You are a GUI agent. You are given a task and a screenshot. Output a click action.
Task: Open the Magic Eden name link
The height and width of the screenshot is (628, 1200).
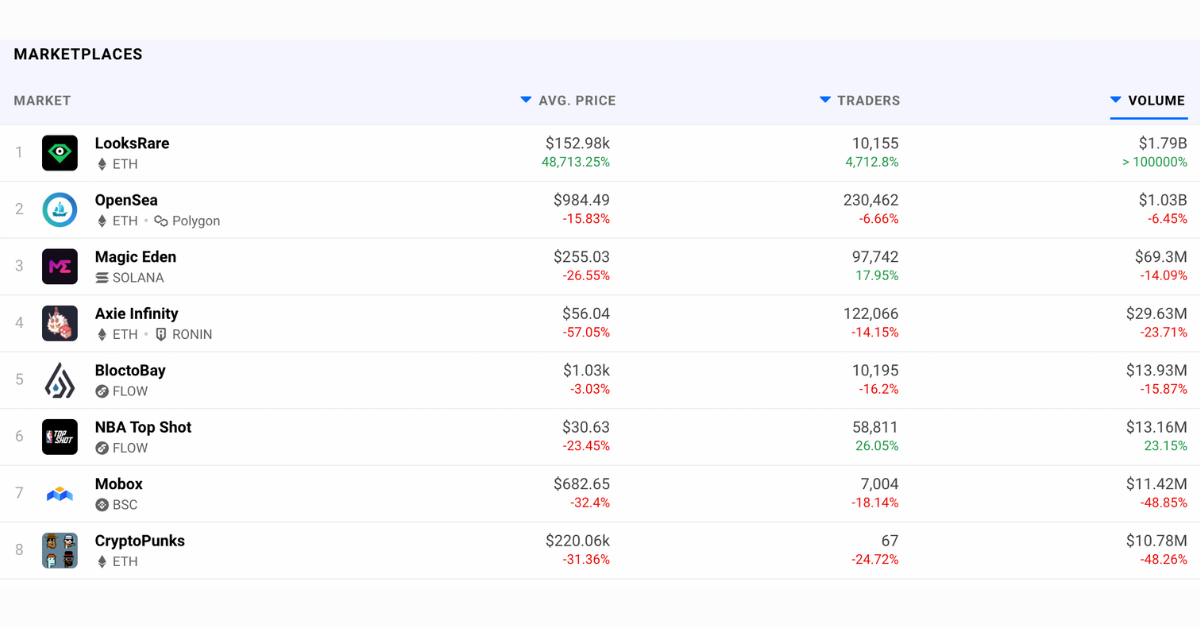click(135, 257)
